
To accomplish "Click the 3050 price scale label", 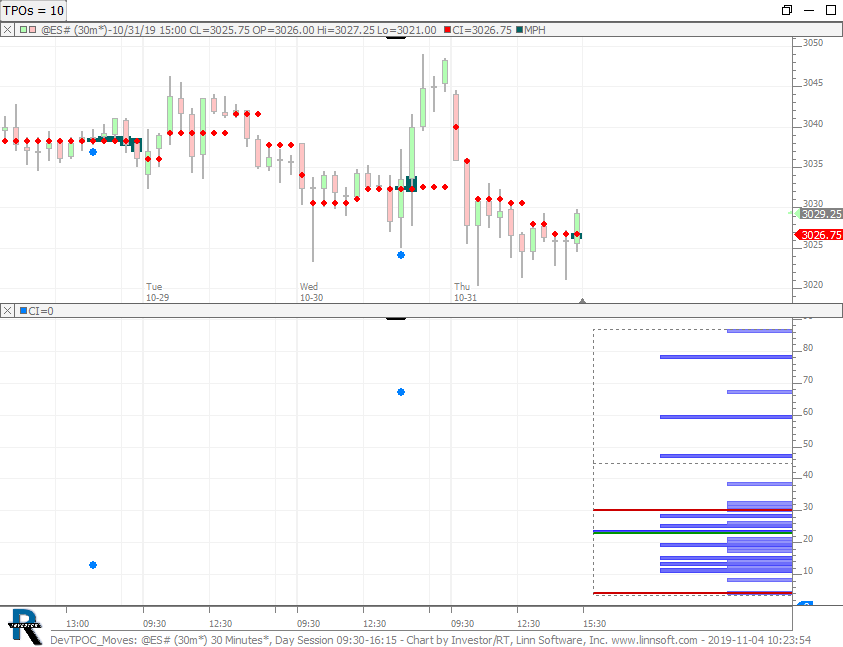I will tap(812, 42).
